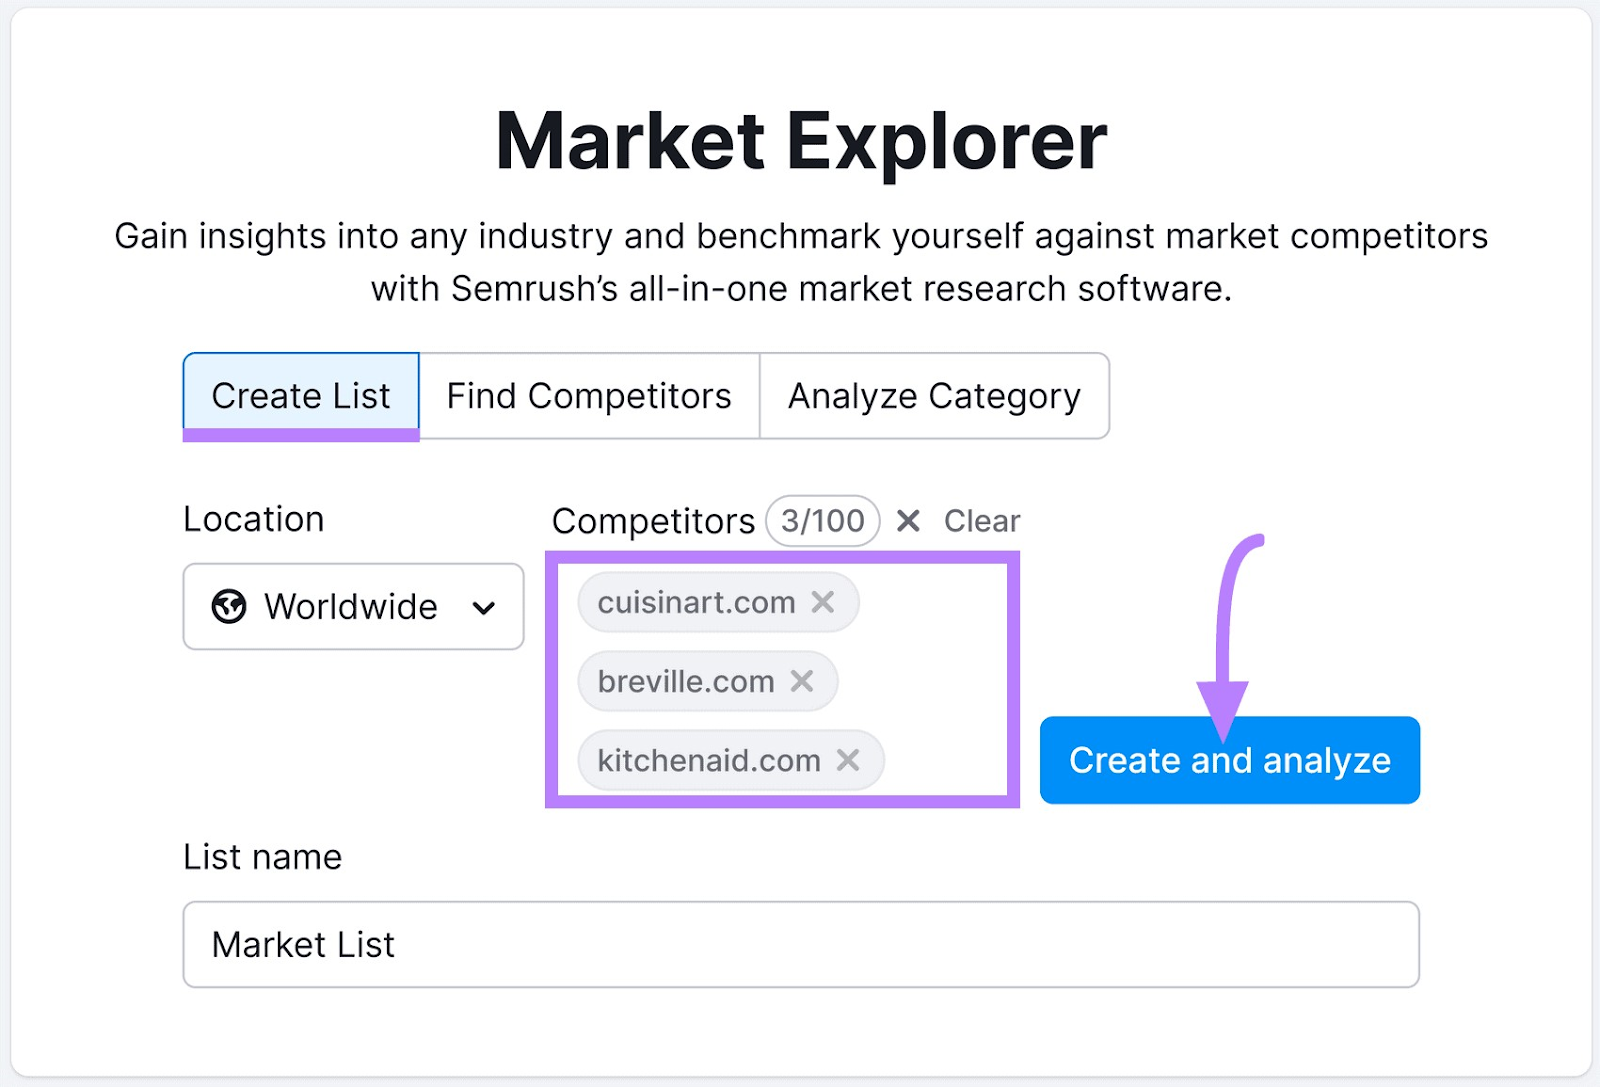This screenshot has width=1600, height=1087.
Task: Select the breville.com competitor chip
Action: tap(685, 681)
